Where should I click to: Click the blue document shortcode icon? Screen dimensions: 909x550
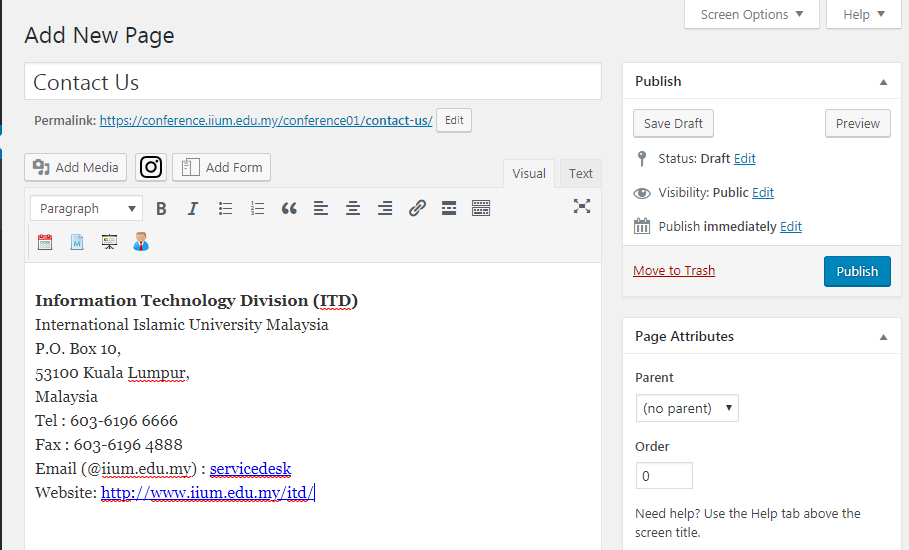click(77, 242)
